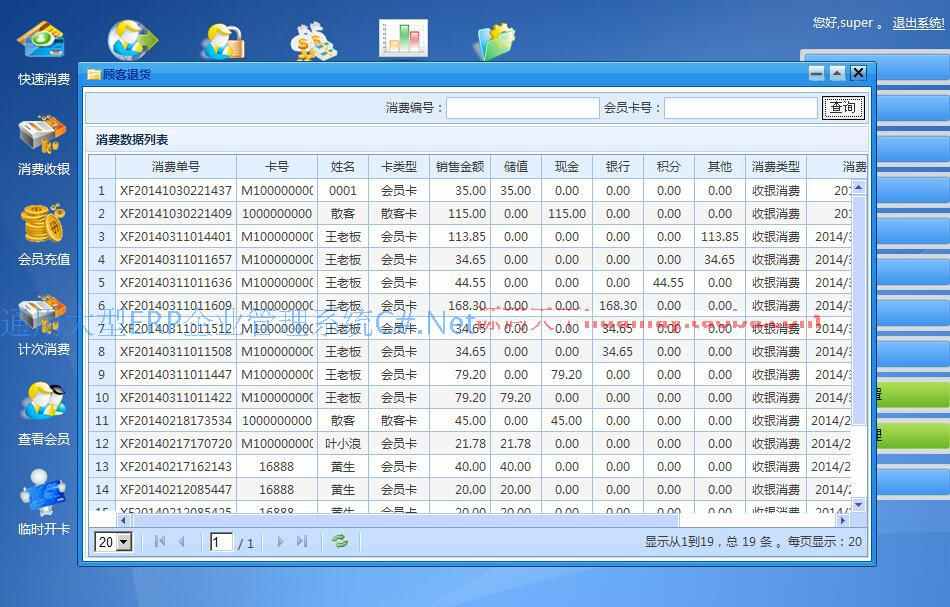Image resolution: width=950 pixels, height=607 pixels.
Task: Click the money bag top icon
Action: 313,41
